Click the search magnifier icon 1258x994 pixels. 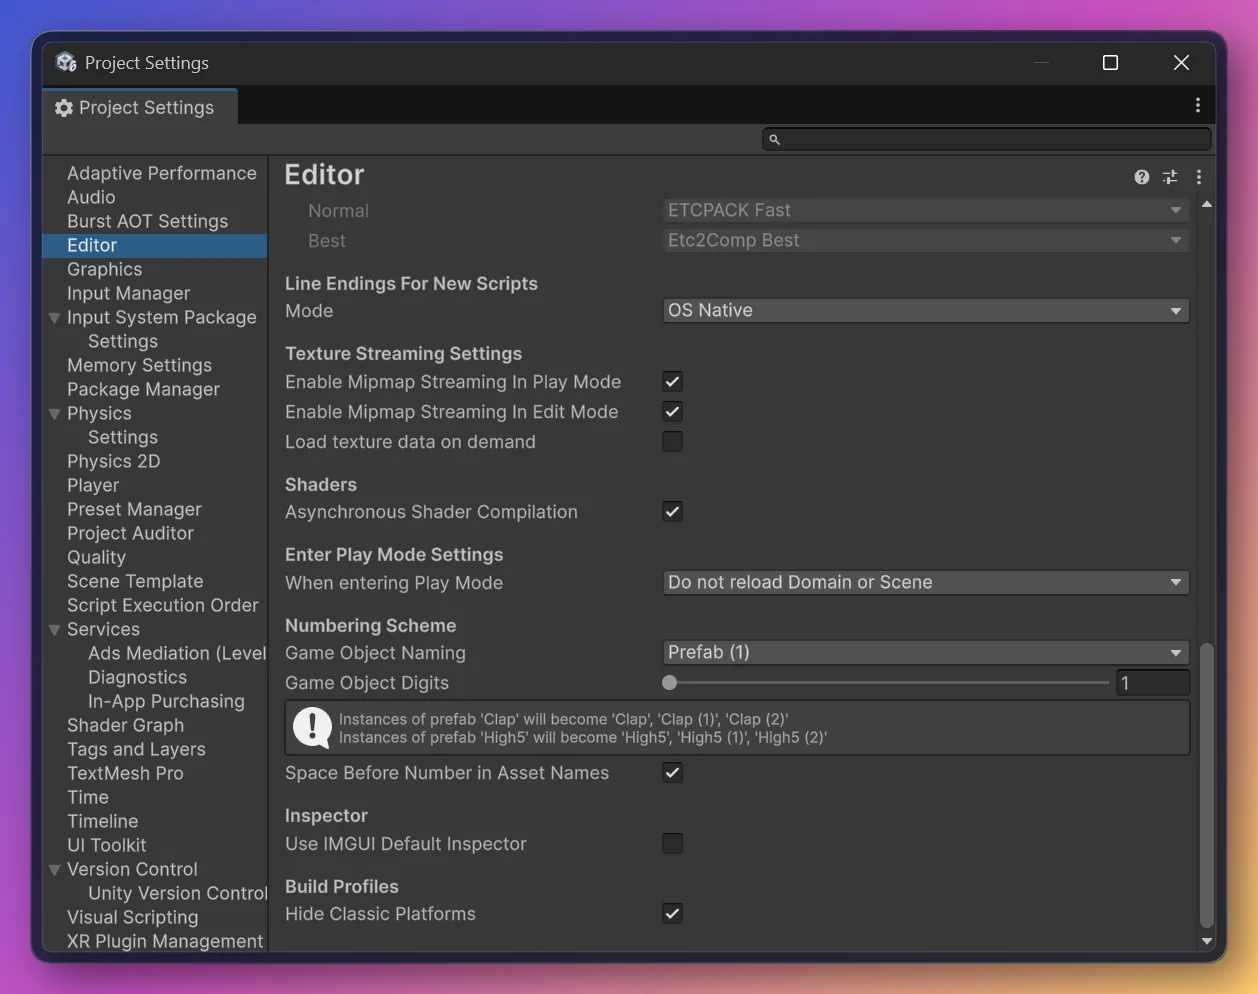point(774,139)
